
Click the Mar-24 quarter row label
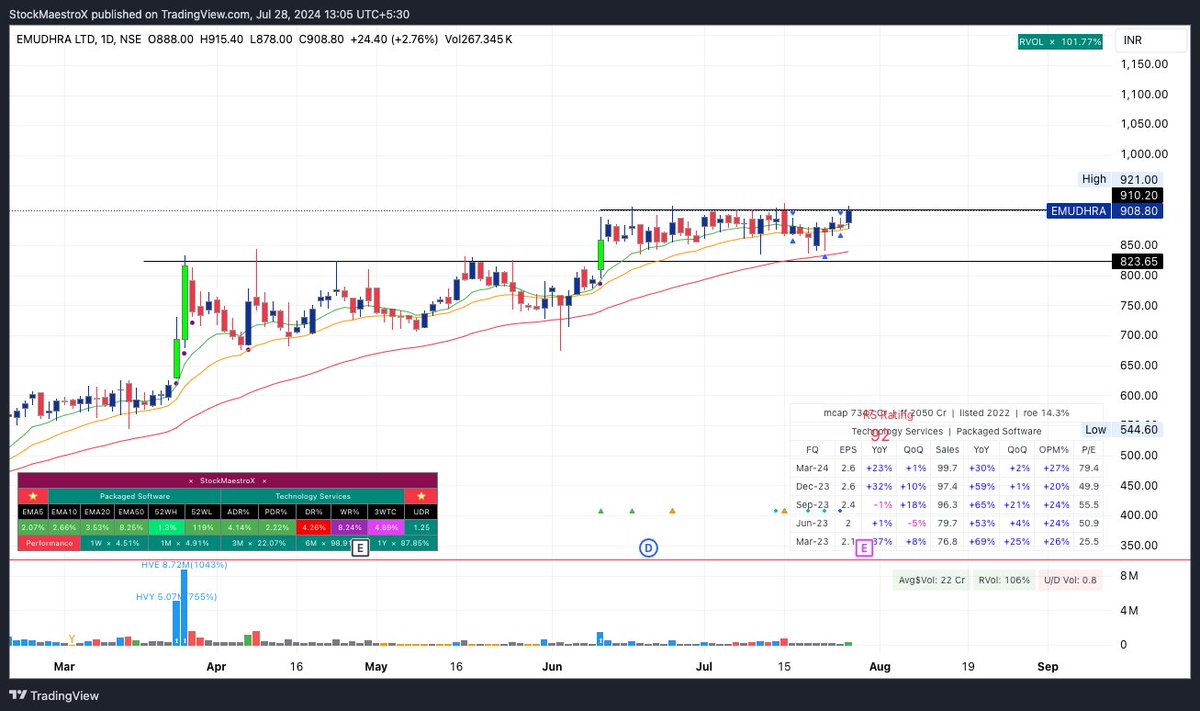coord(811,468)
